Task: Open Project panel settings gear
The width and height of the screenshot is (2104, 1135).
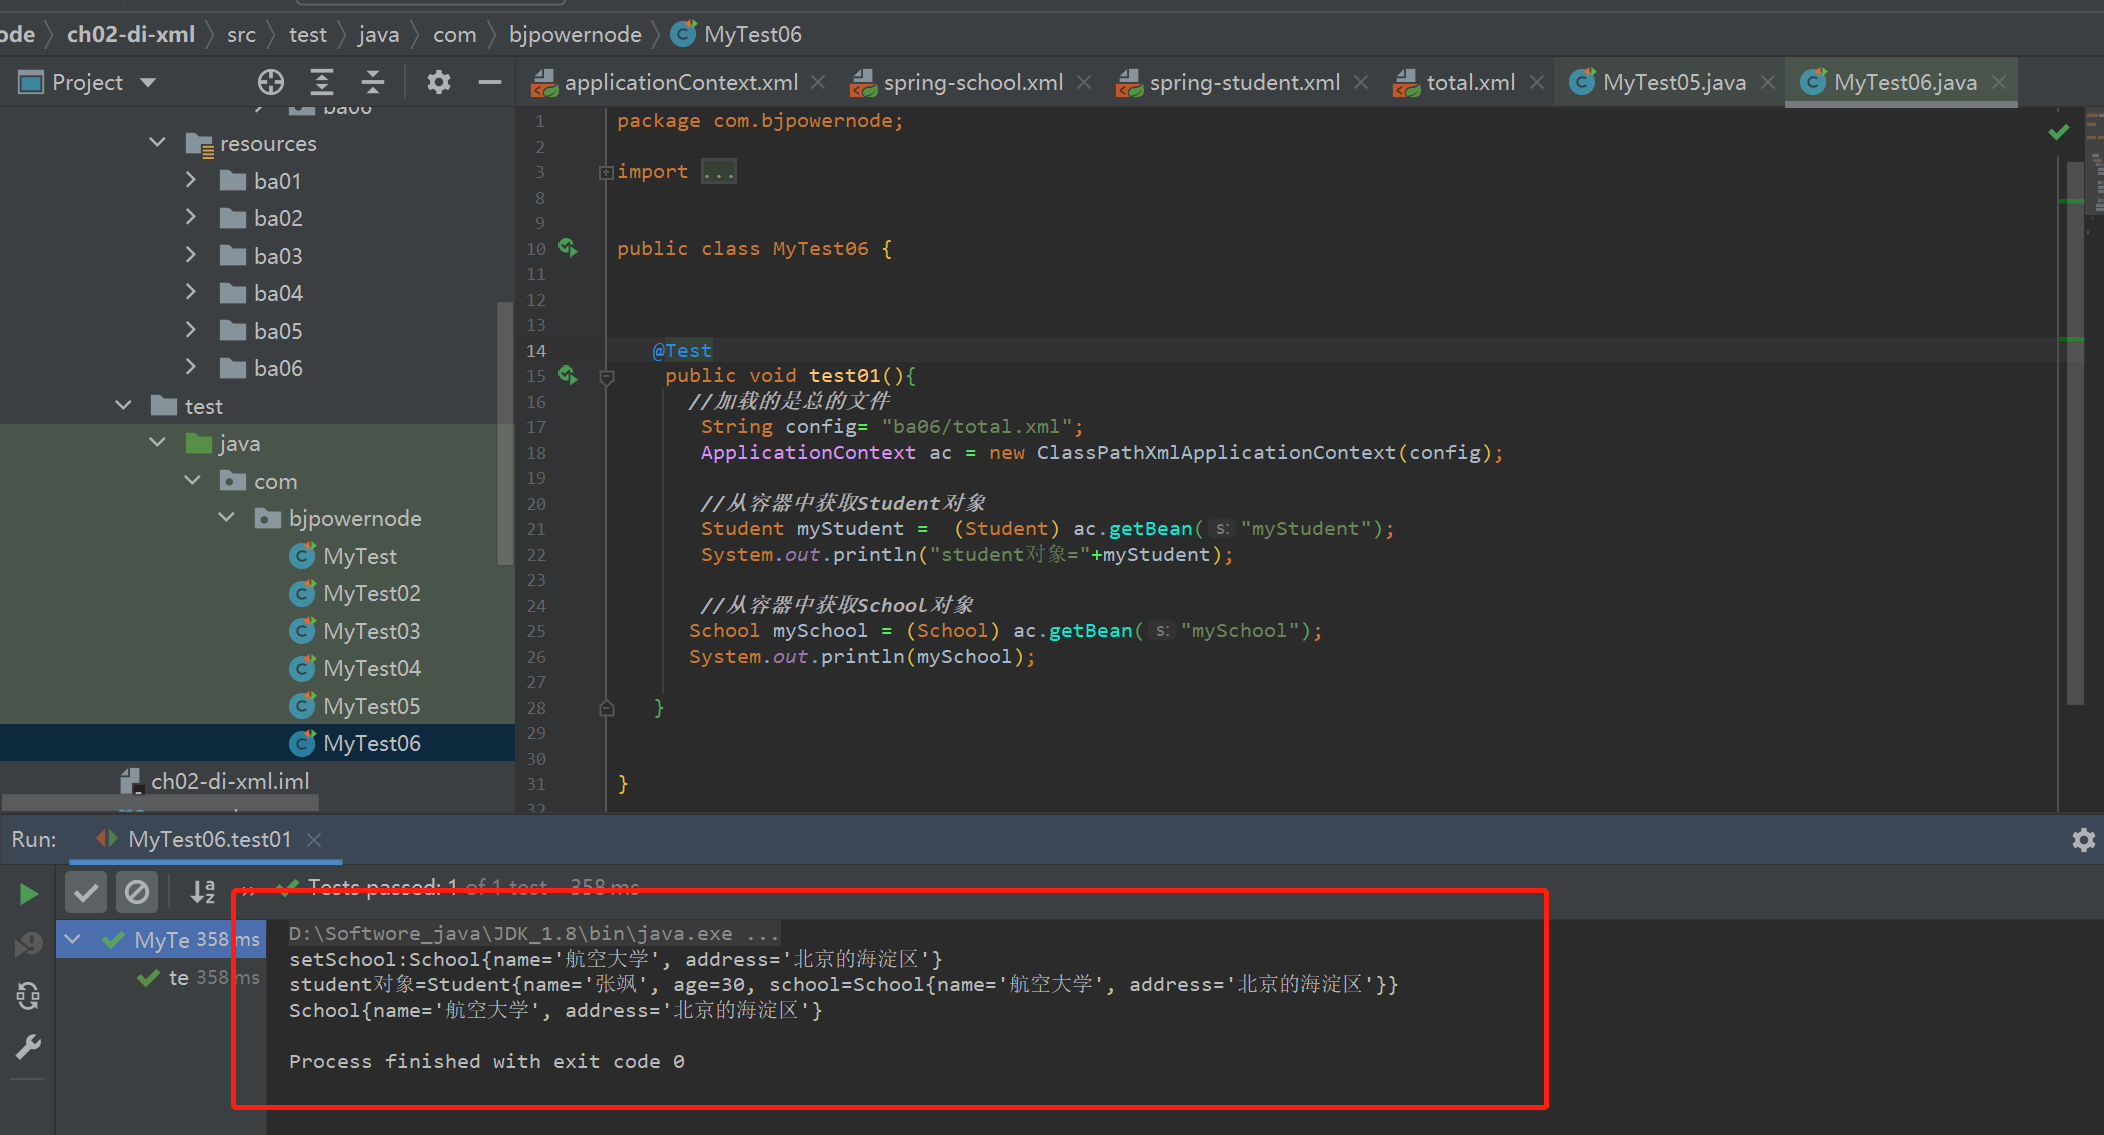Action: tap(438, 82)
